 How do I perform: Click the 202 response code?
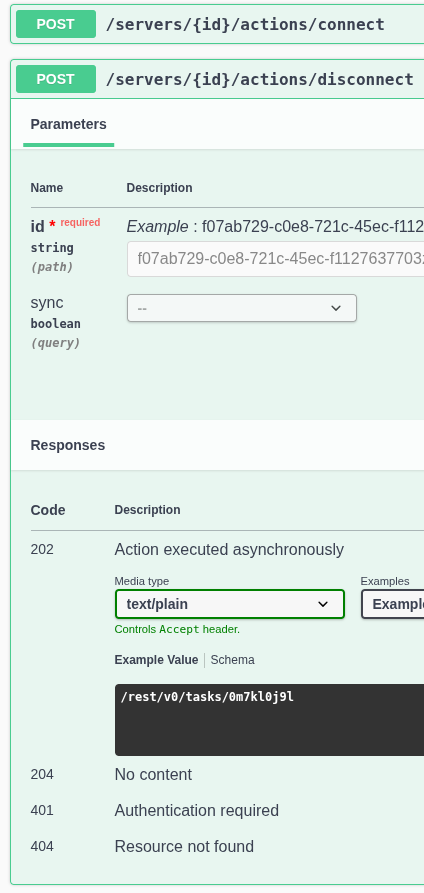[x=42, y=550]
